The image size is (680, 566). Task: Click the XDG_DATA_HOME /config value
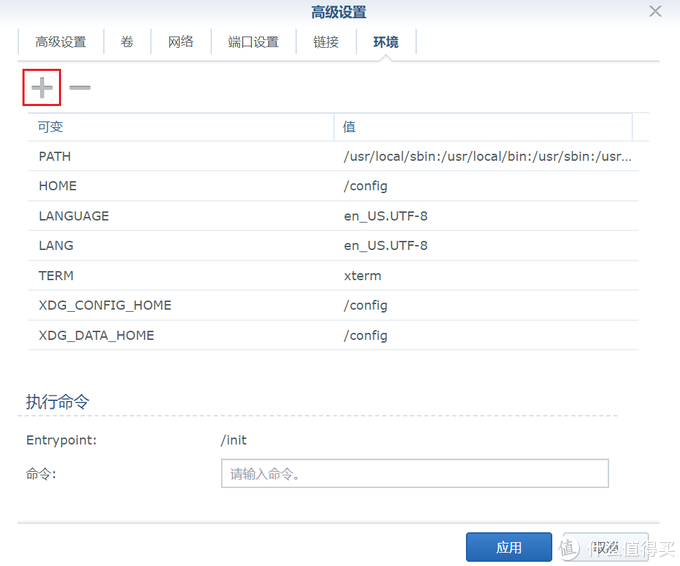pos(365,336)
